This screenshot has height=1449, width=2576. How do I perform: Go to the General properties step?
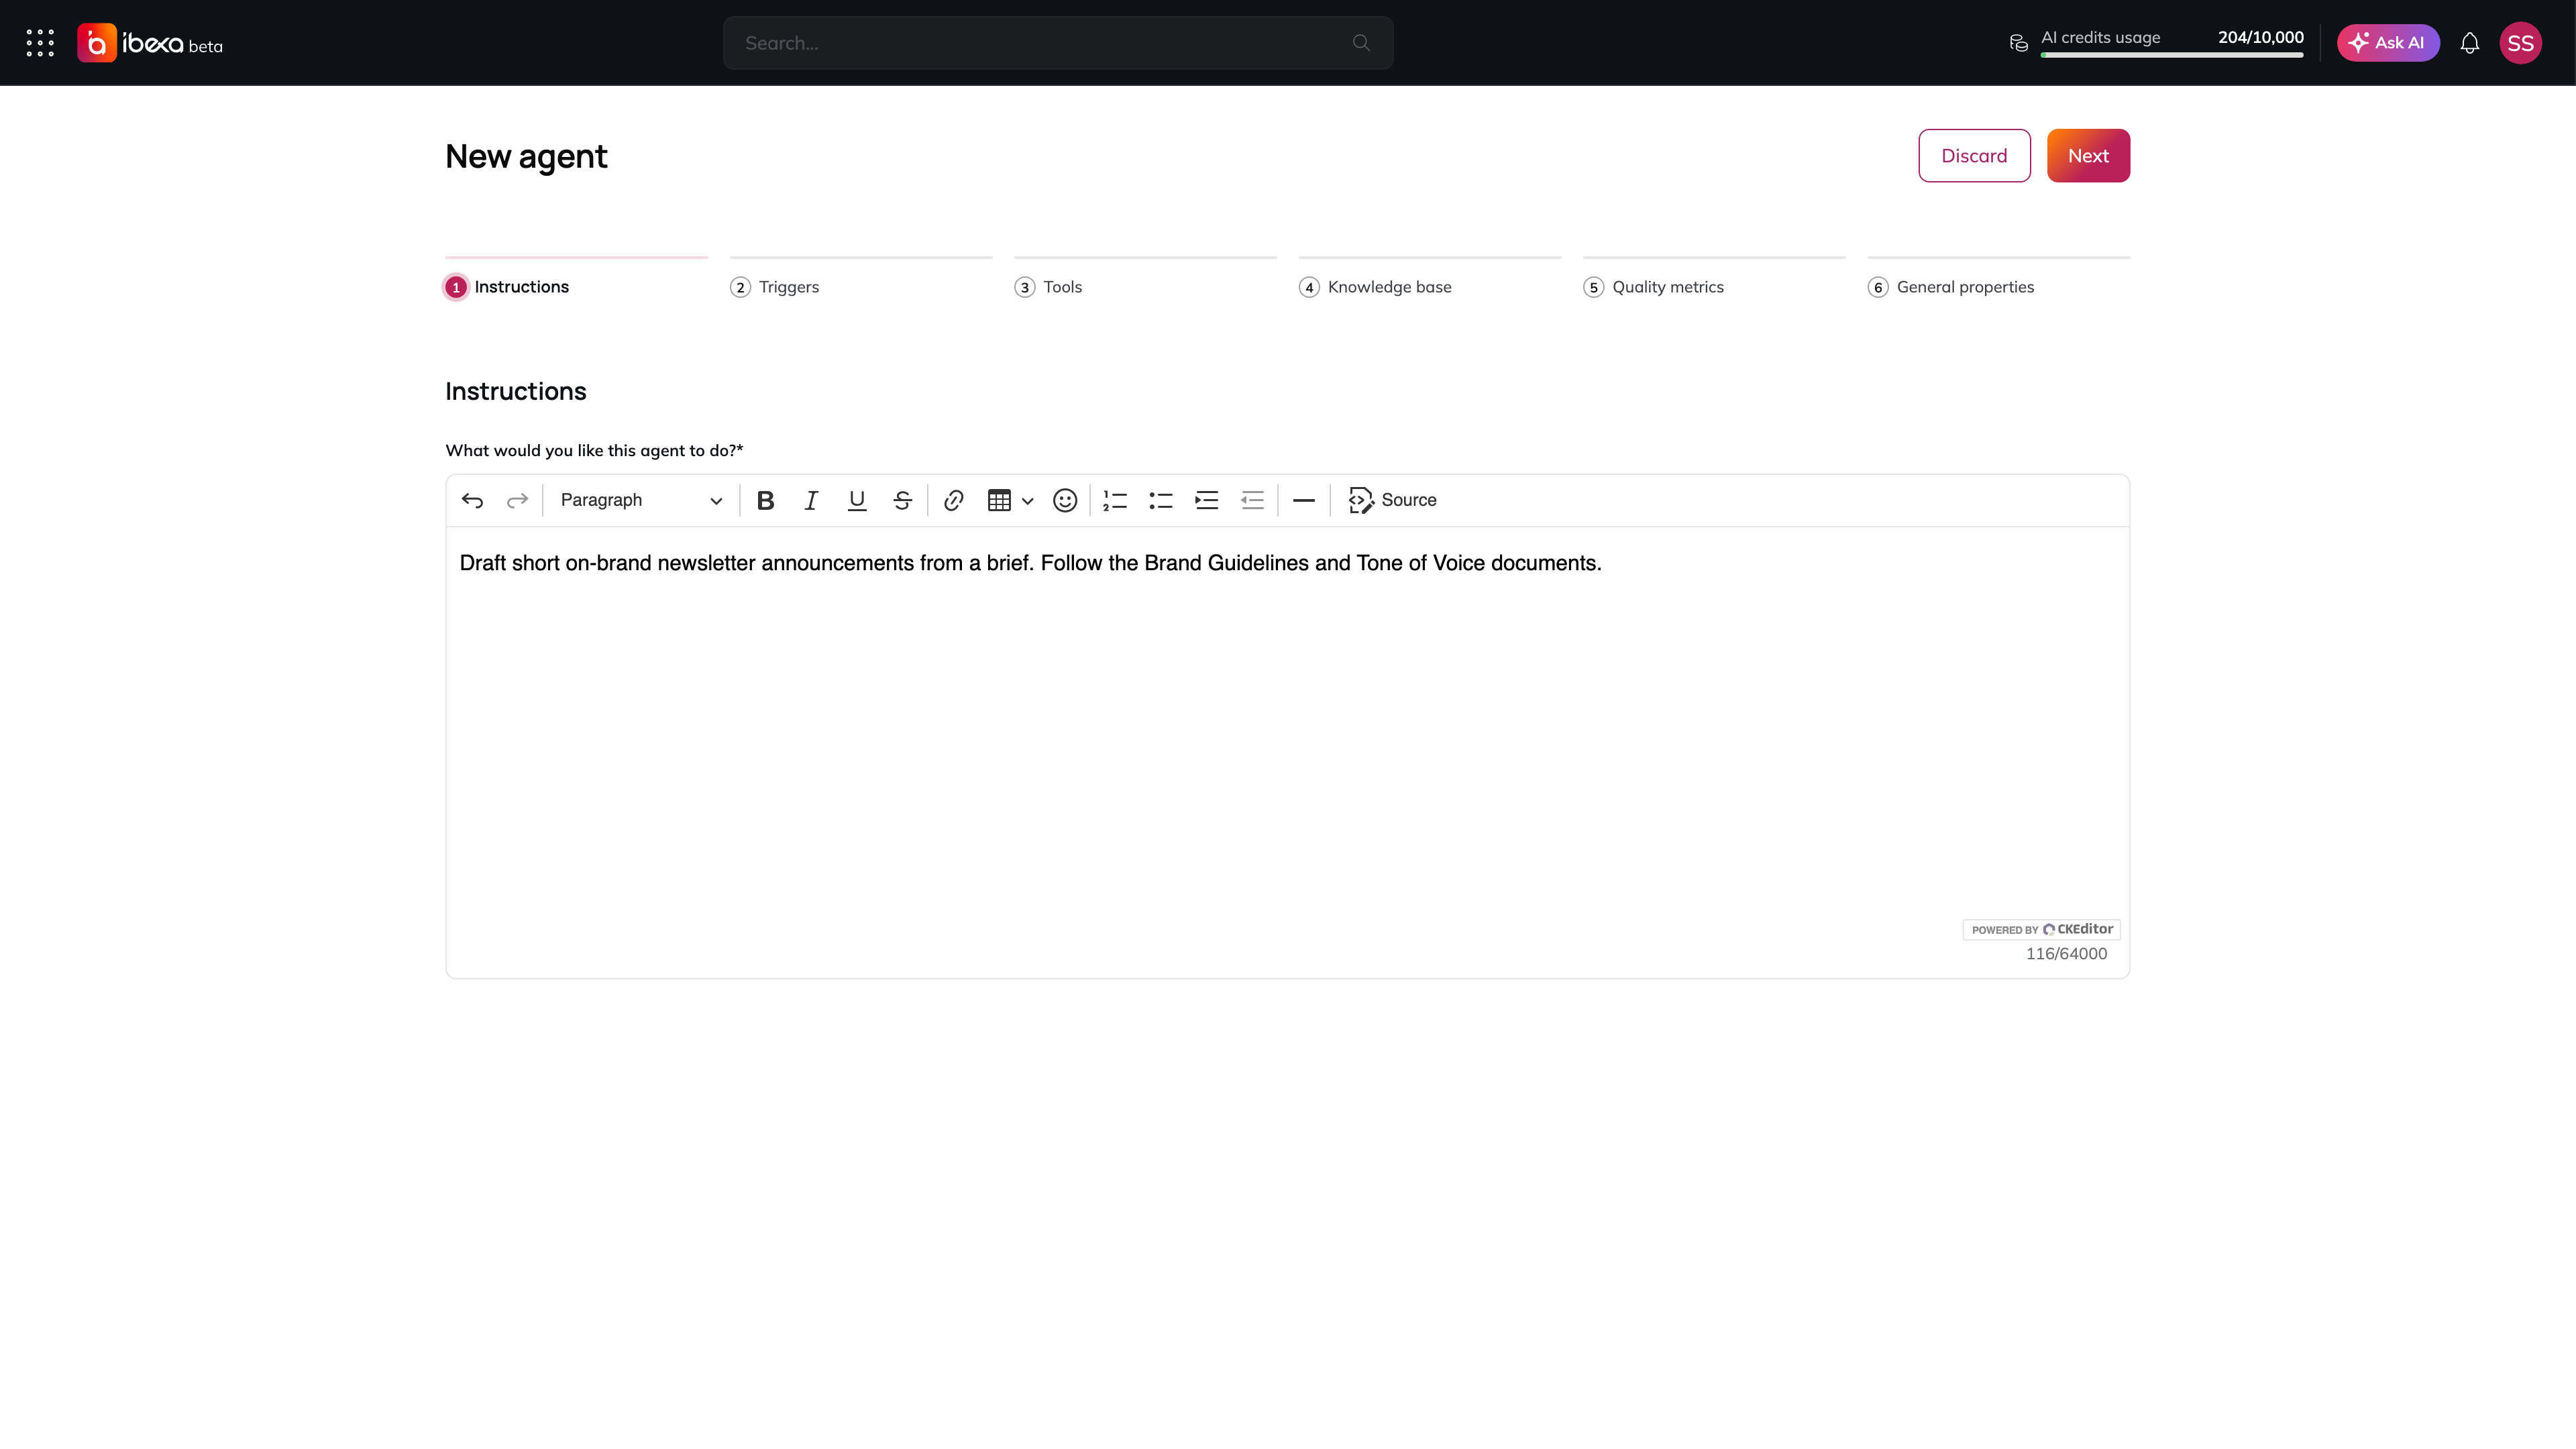pos(1951,287)
